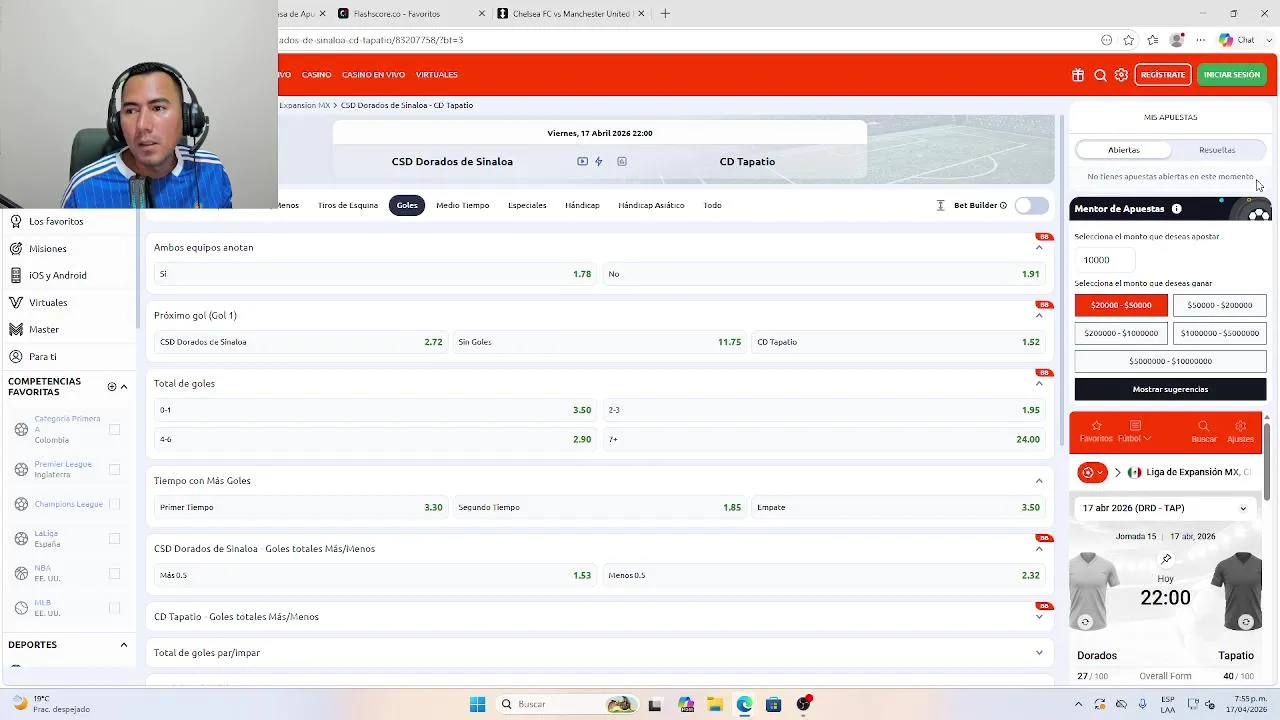Check the NBA EE. UU. checkbox
Image resolution: width=1280 pixels, height=720 pixels.
(114, 573)
